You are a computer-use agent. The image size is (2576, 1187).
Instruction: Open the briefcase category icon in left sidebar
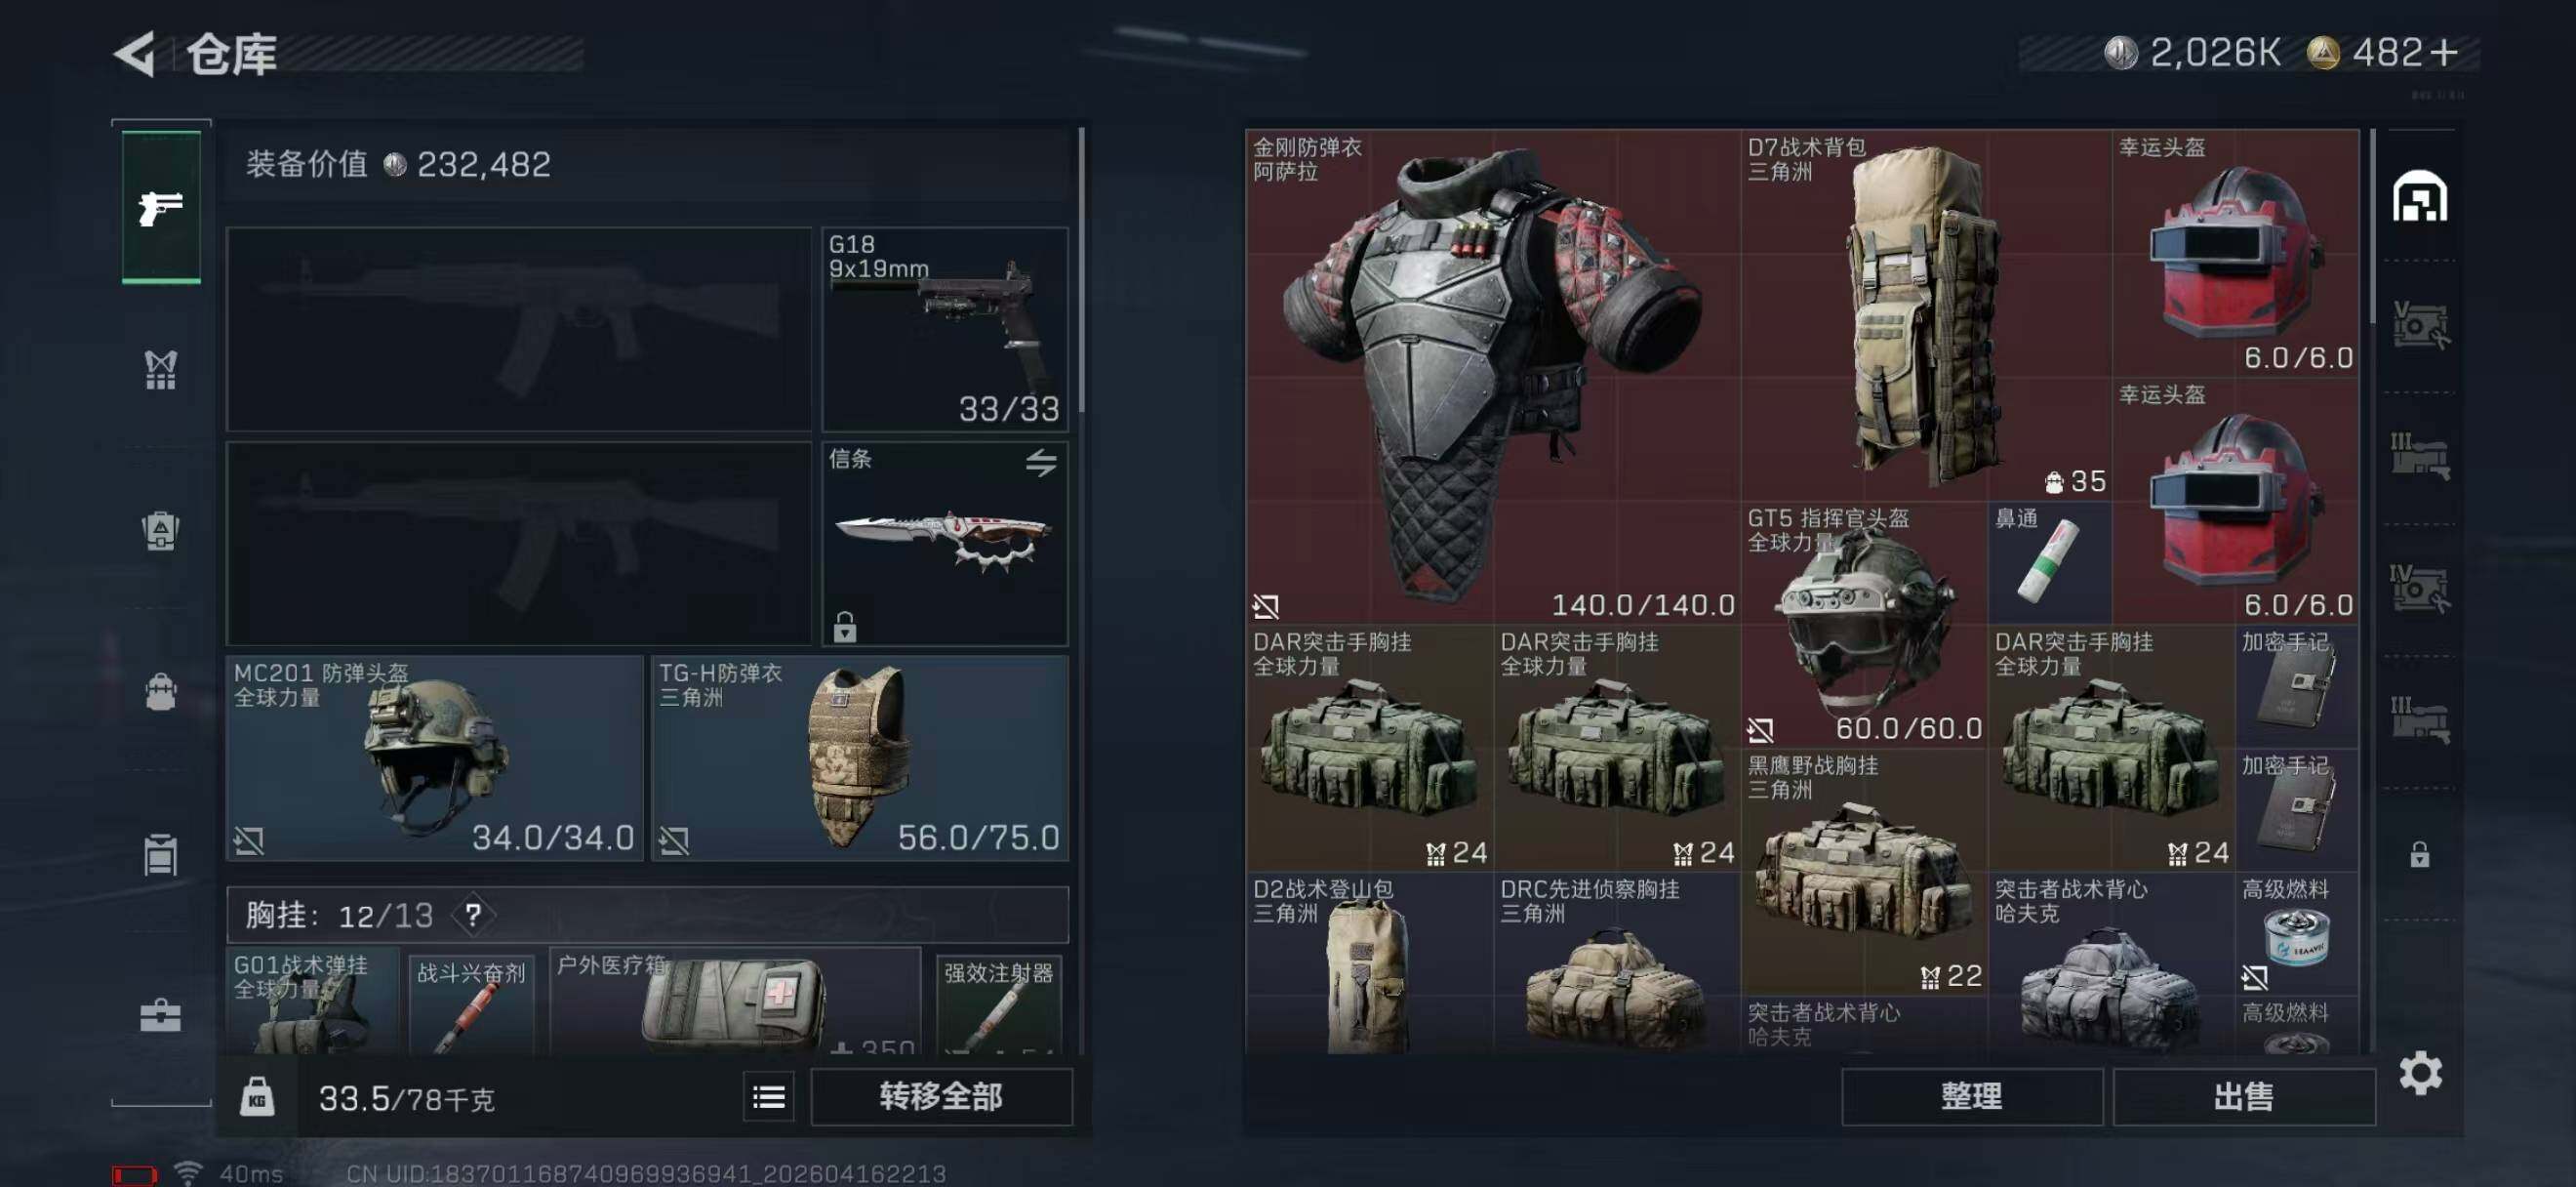click(161, 1016)
